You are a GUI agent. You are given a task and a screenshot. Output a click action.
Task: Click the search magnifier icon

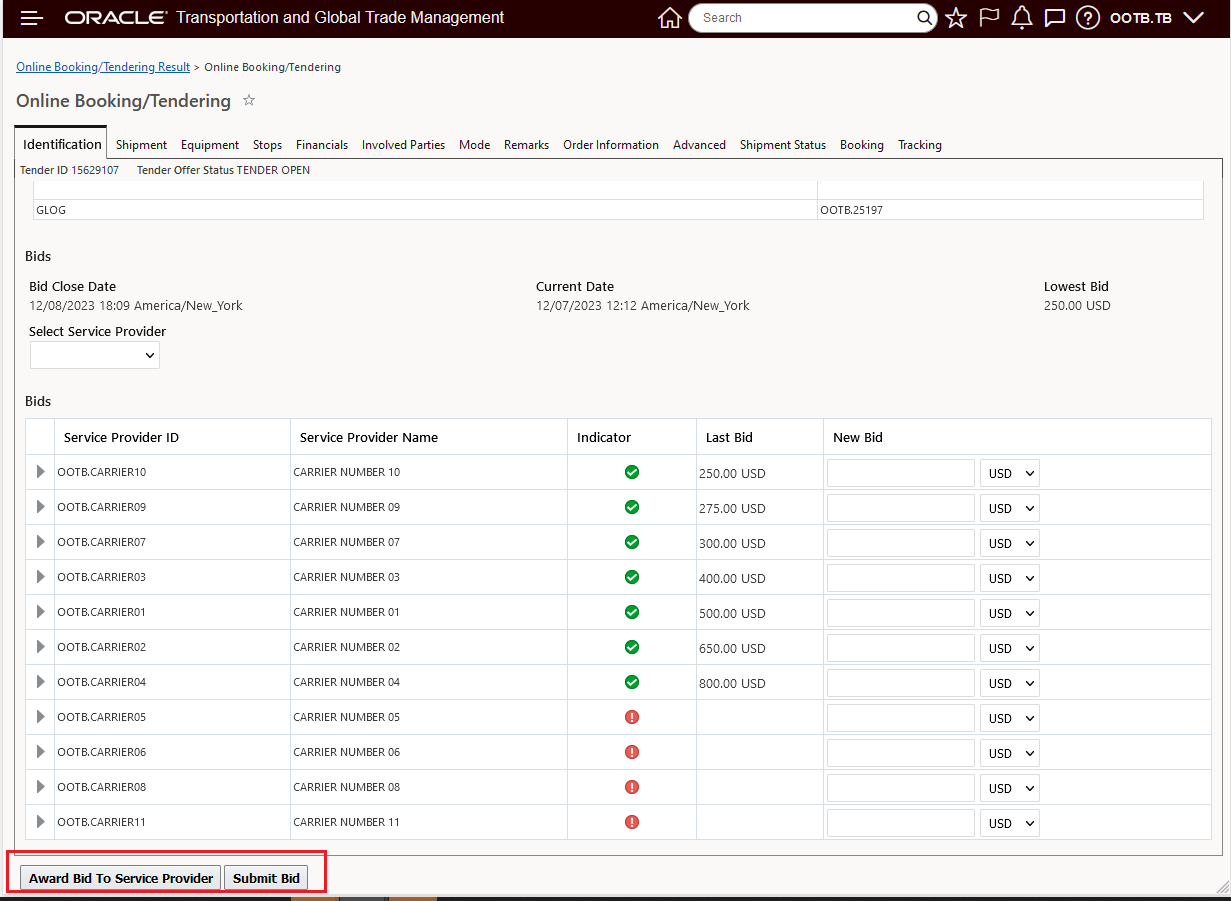click(x=925, y=18)
